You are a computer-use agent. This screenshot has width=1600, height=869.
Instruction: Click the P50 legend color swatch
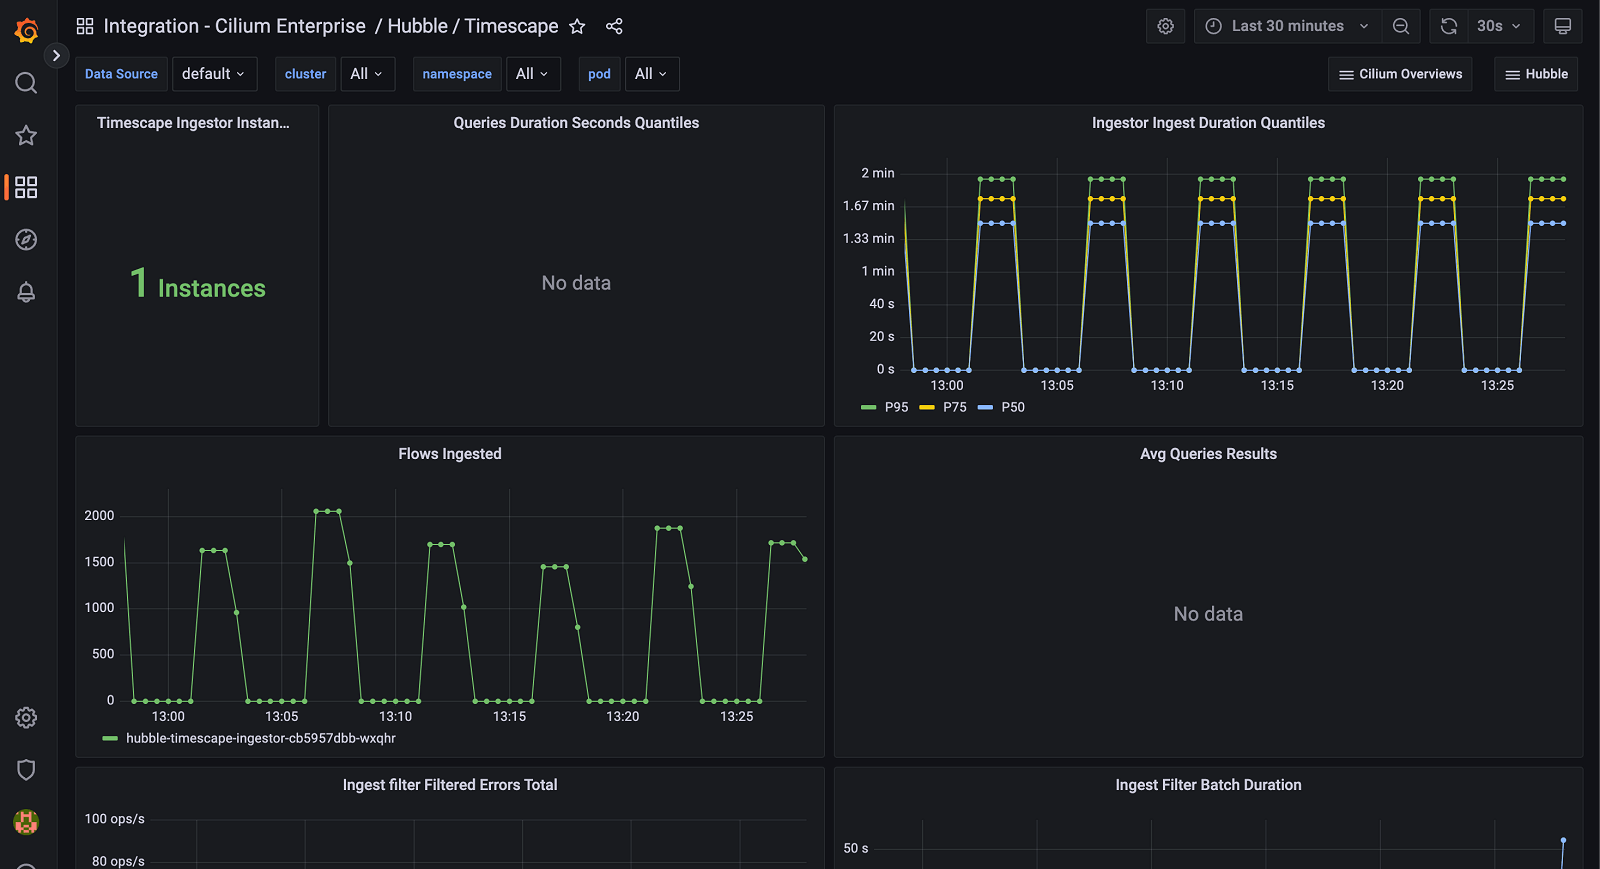tap(985, 407)
